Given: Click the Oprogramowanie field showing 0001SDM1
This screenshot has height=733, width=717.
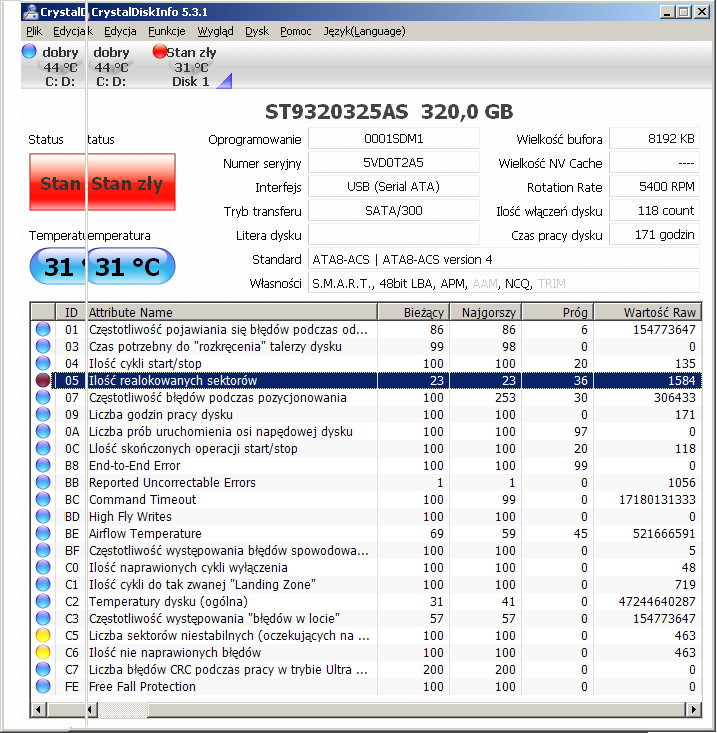Looking at the screenshot, I should 394,139.
